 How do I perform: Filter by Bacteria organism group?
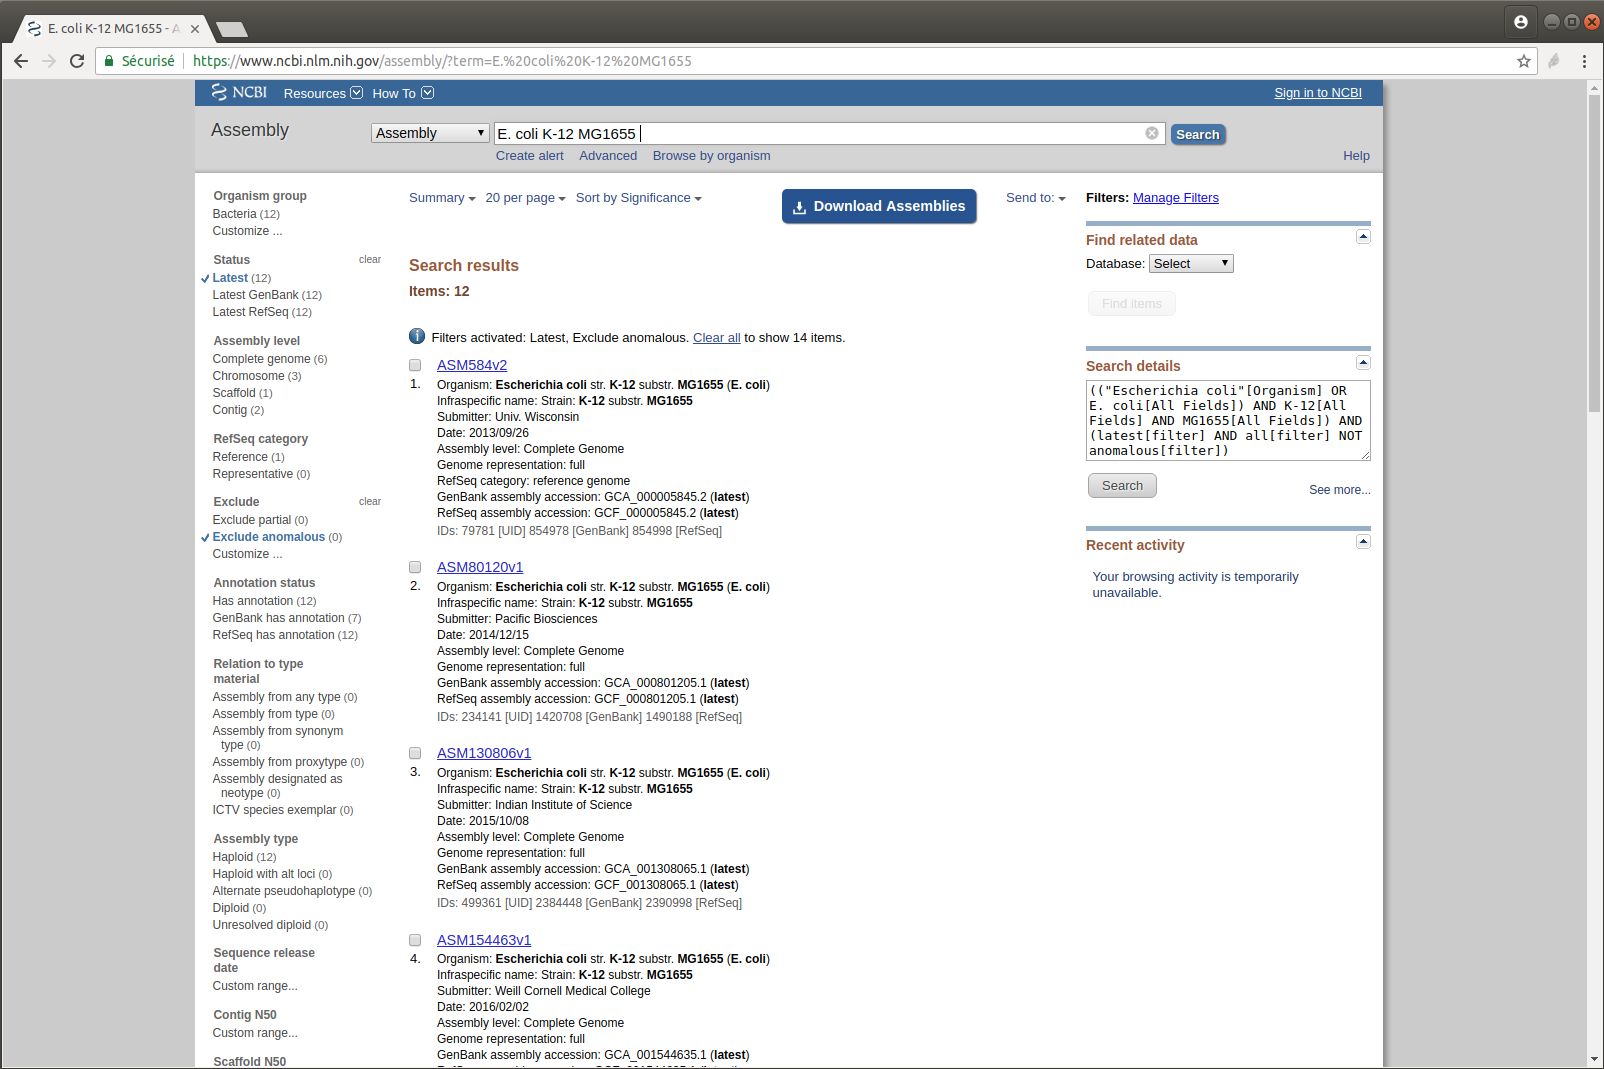tap(235, 214)
